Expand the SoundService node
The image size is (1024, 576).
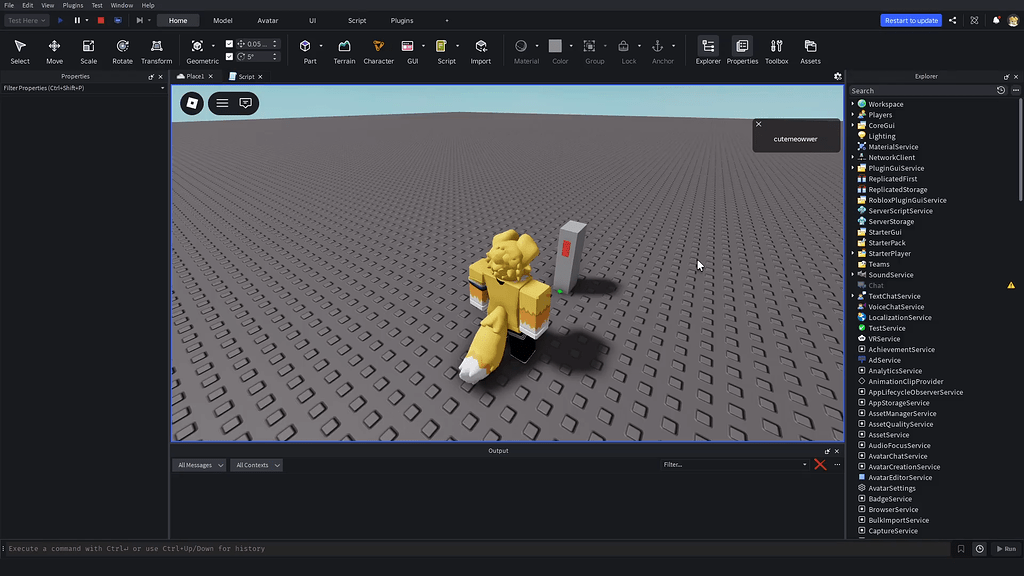(x=853, y=274)
